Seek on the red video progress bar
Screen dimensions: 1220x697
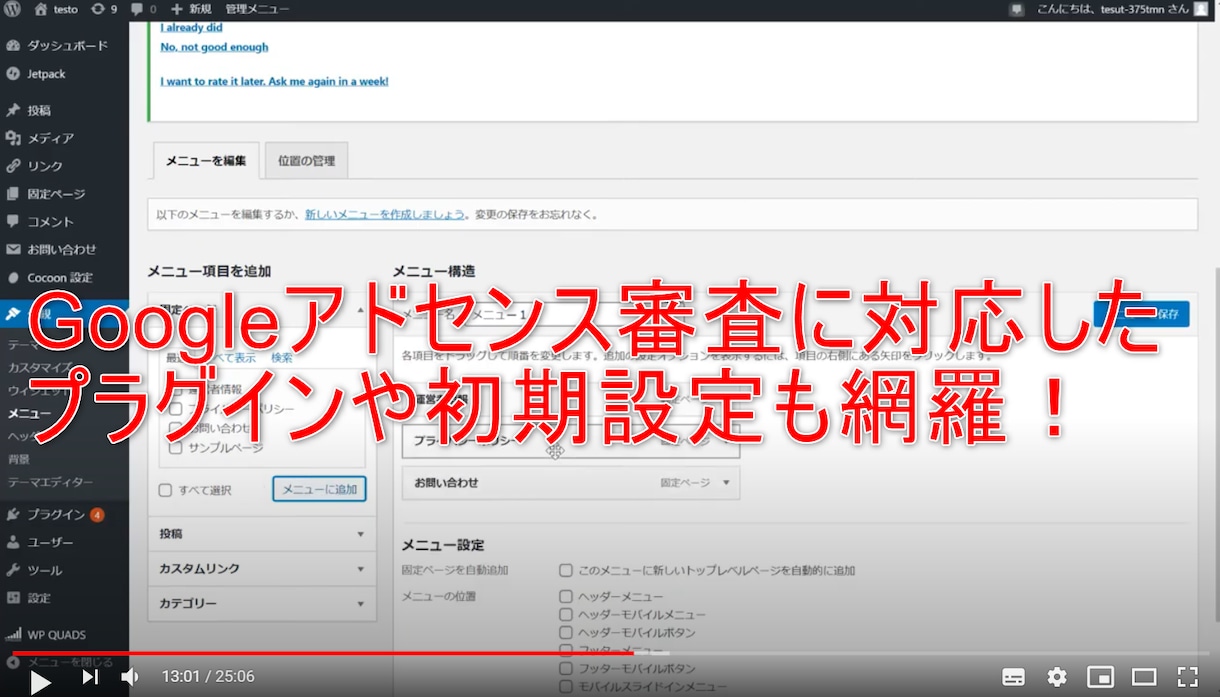(x=610, y=653)
